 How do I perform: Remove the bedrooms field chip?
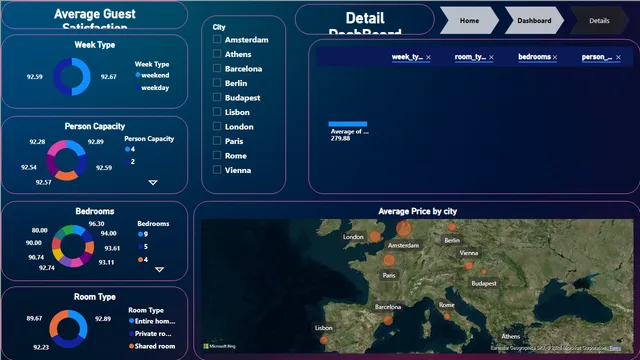click(555, 58)
